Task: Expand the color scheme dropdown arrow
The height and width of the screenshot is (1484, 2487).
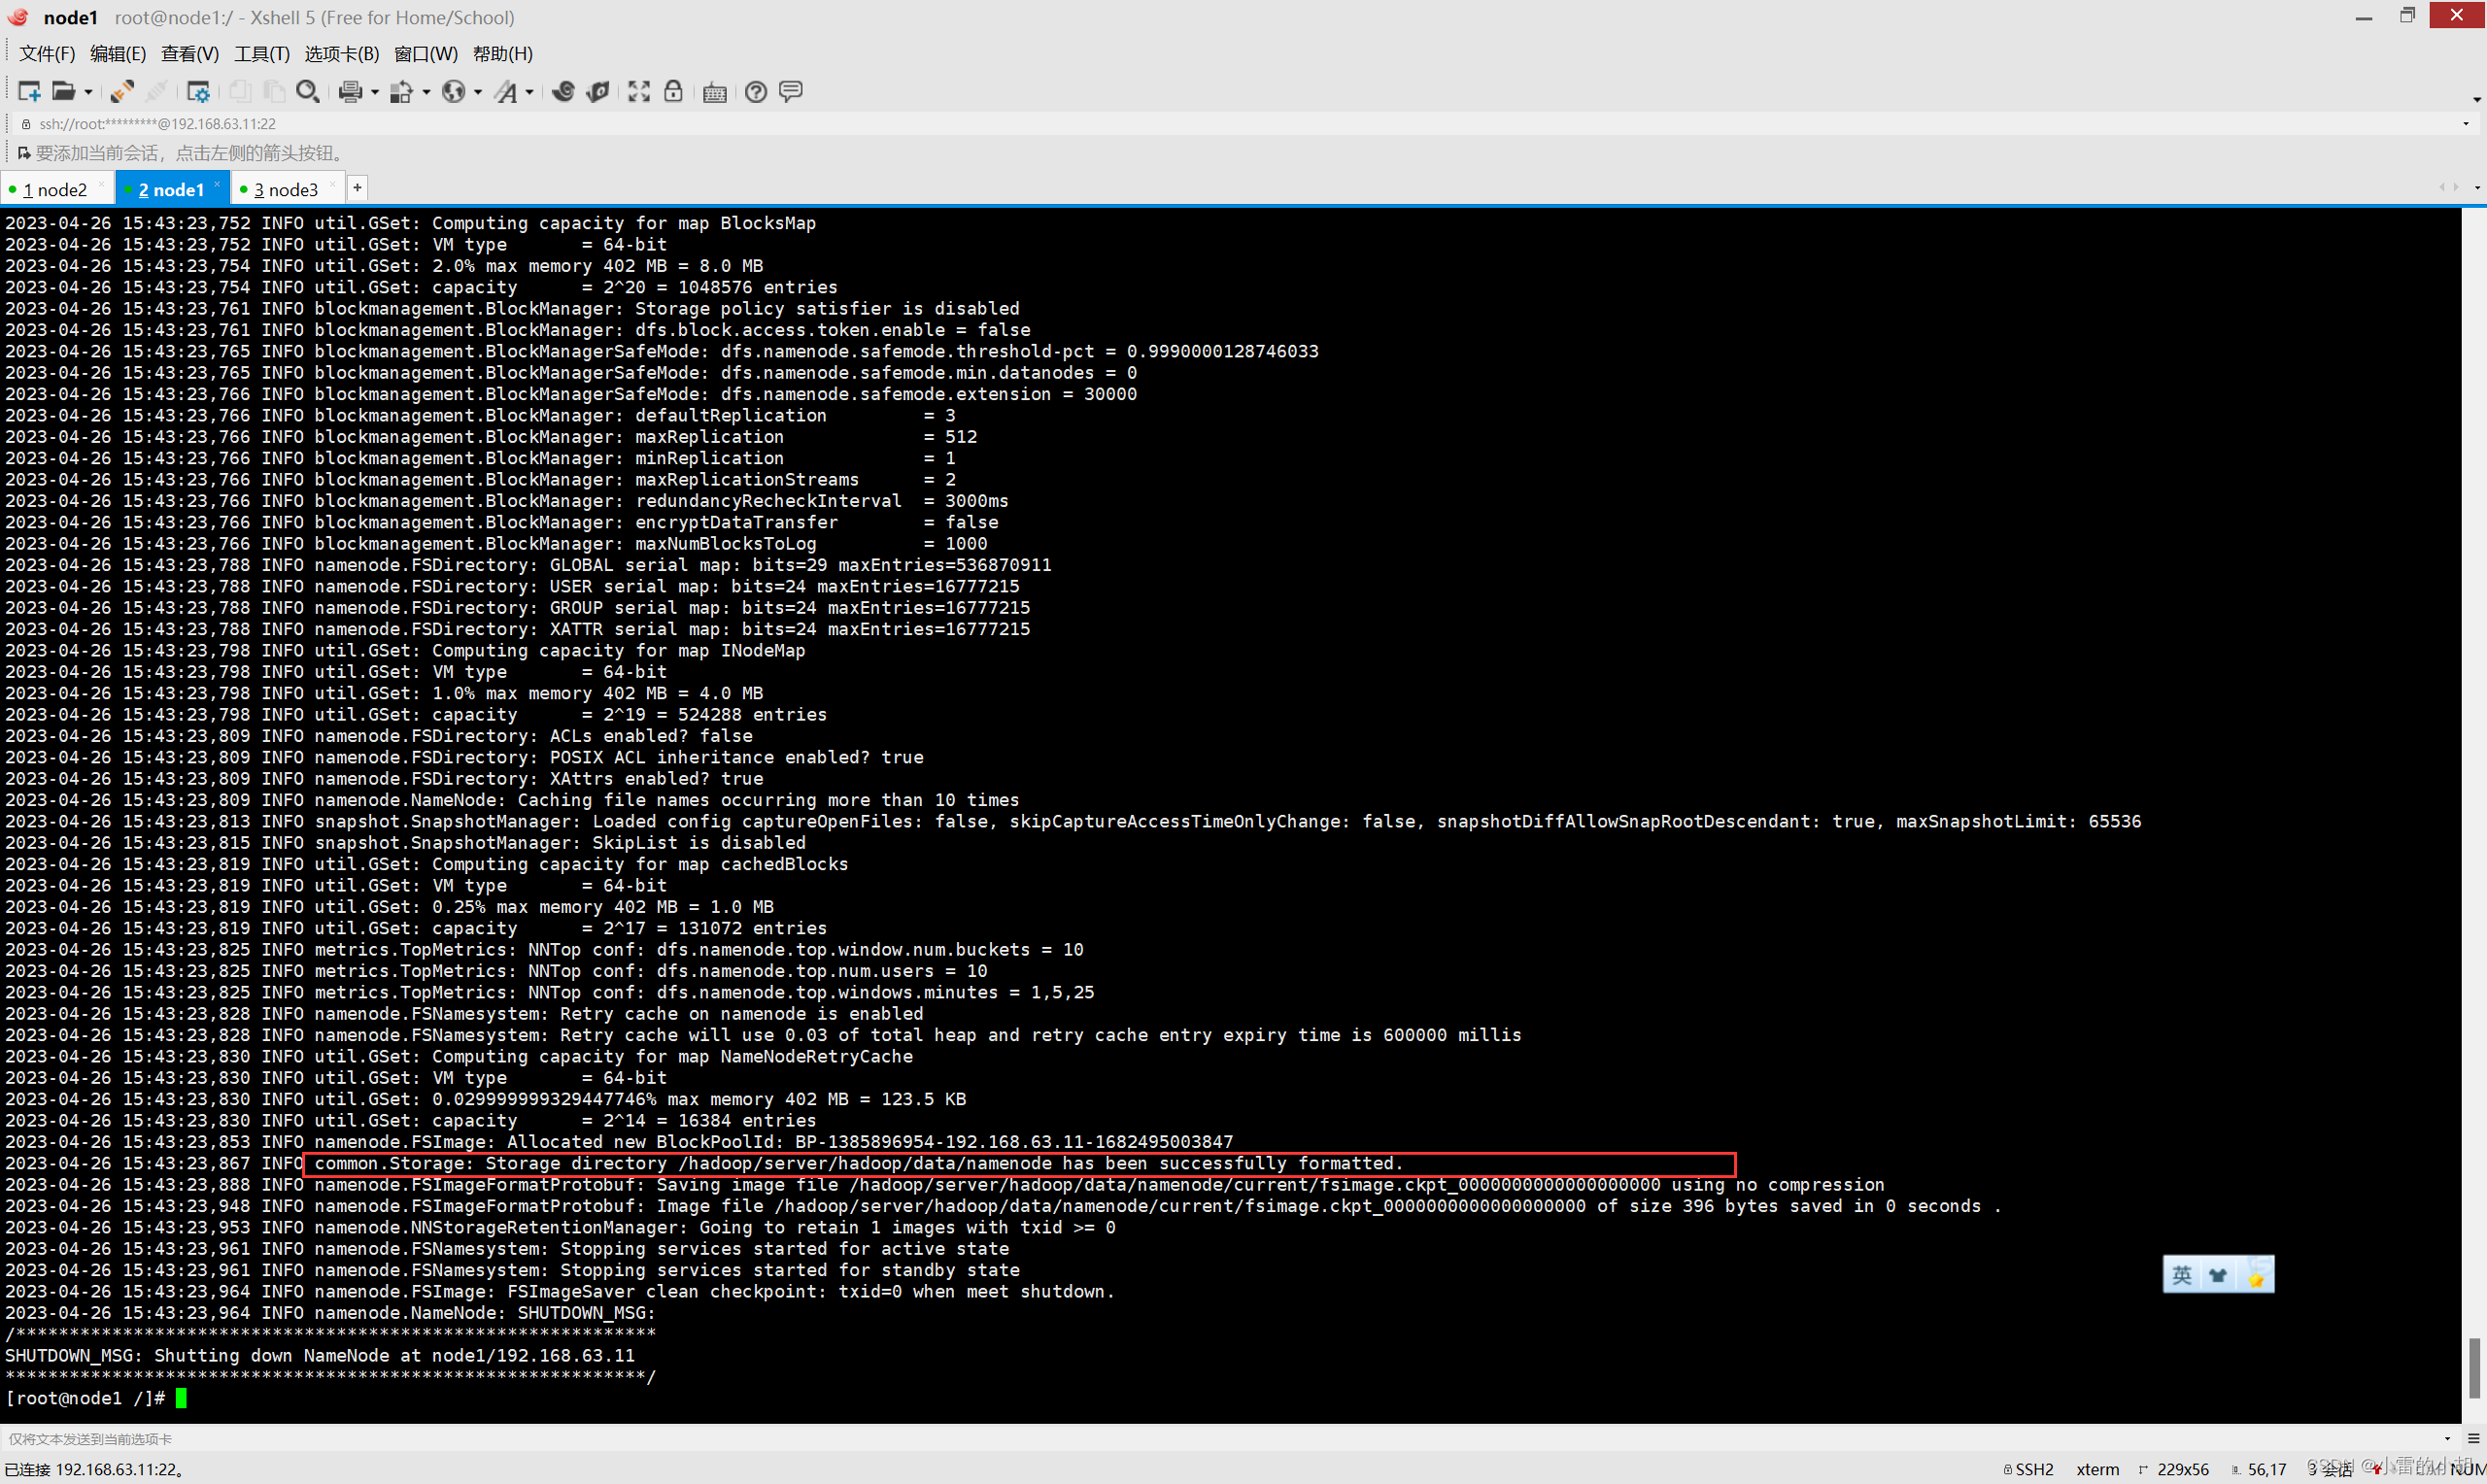Action: click(426, 92)
